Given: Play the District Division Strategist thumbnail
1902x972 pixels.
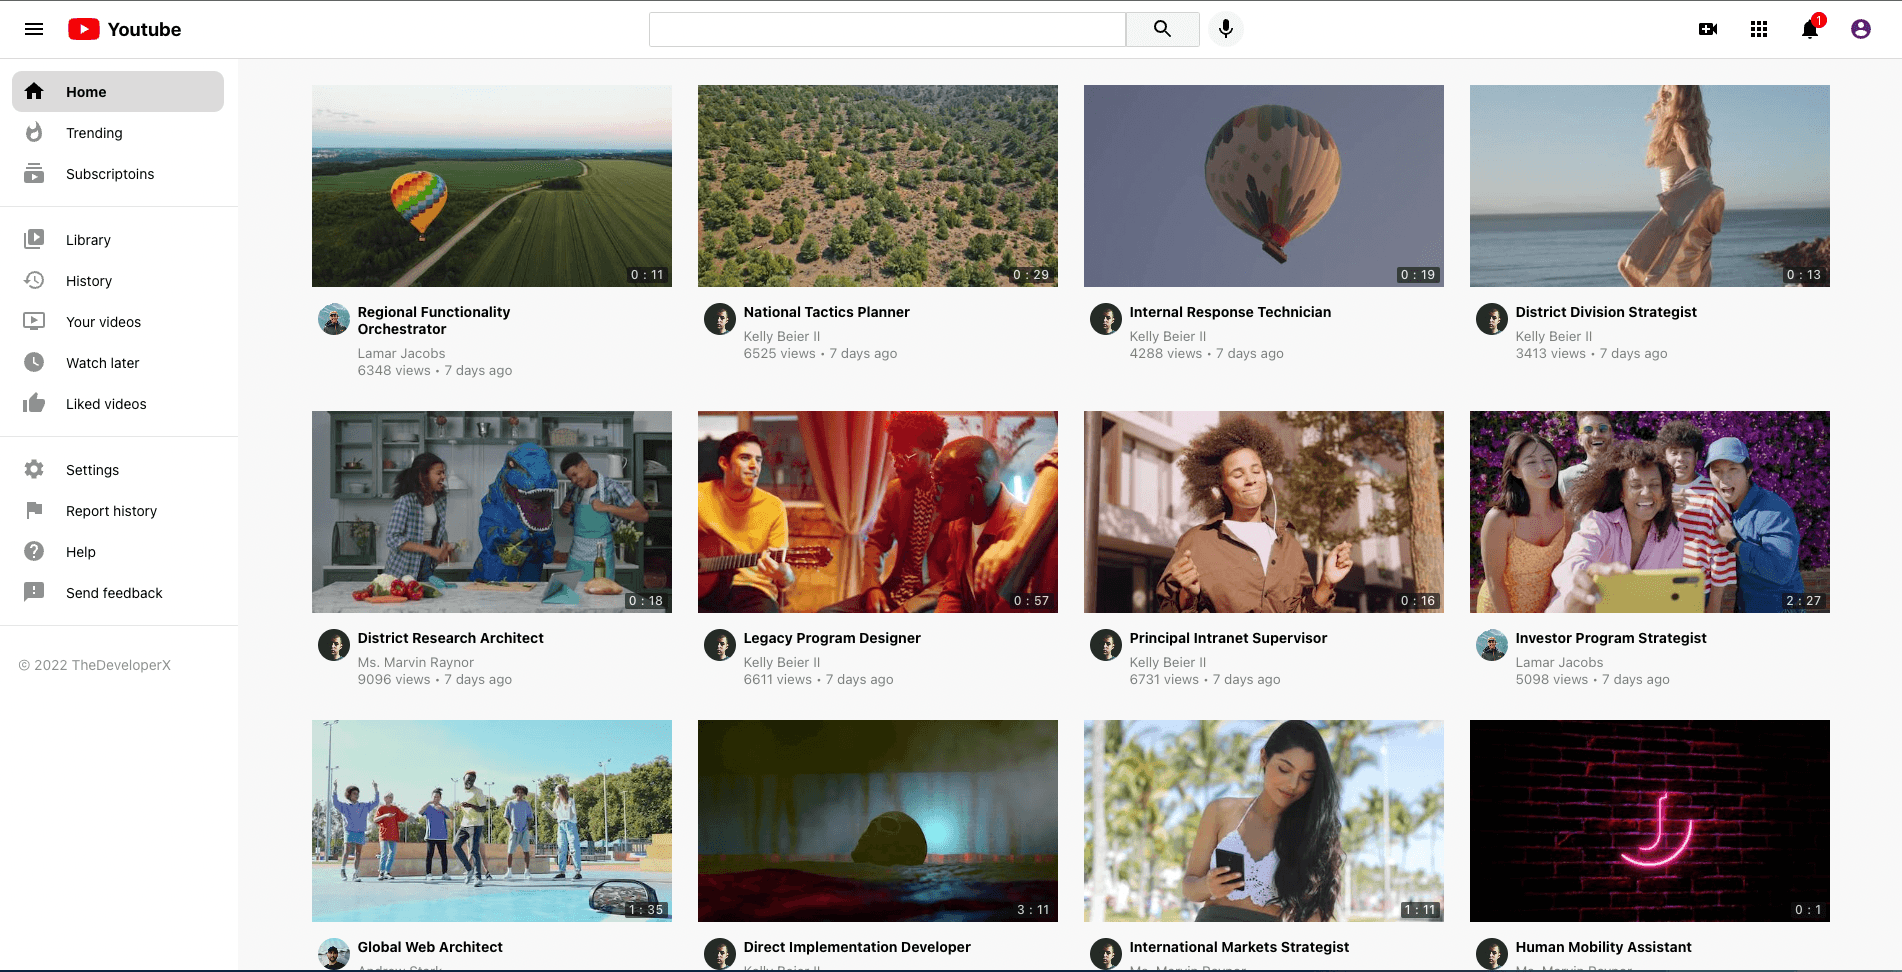Looking at the screenshot, I should pos(1650,186).
